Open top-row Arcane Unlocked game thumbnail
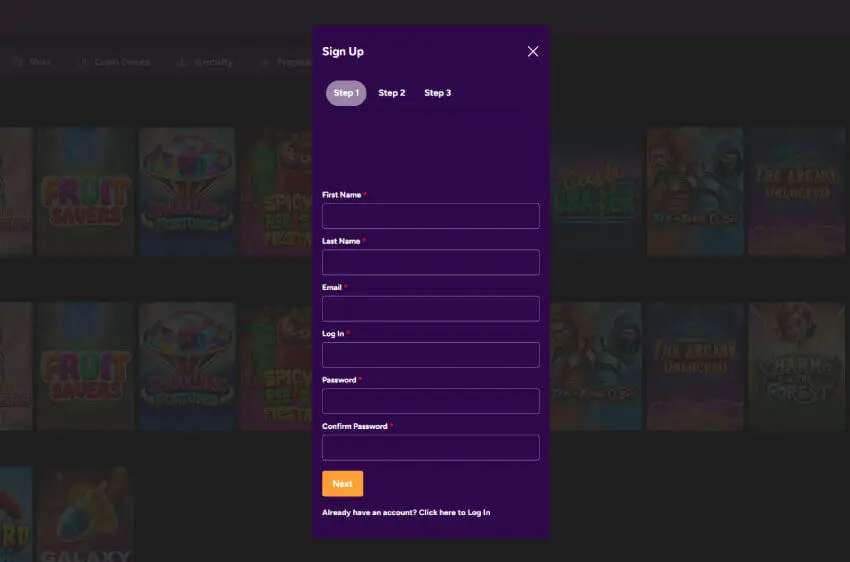 pyautogui.click(x=796, y=191)
